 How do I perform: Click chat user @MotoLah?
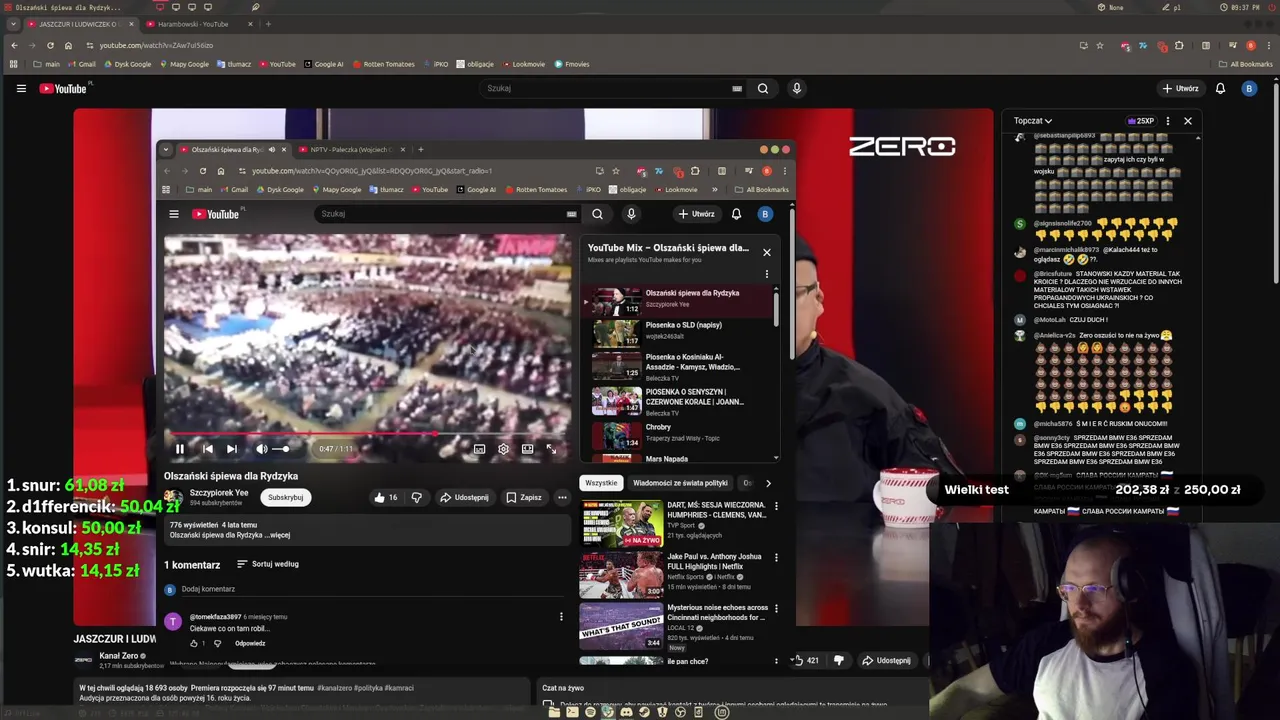pyautogui.click(x=1050, y=320)
